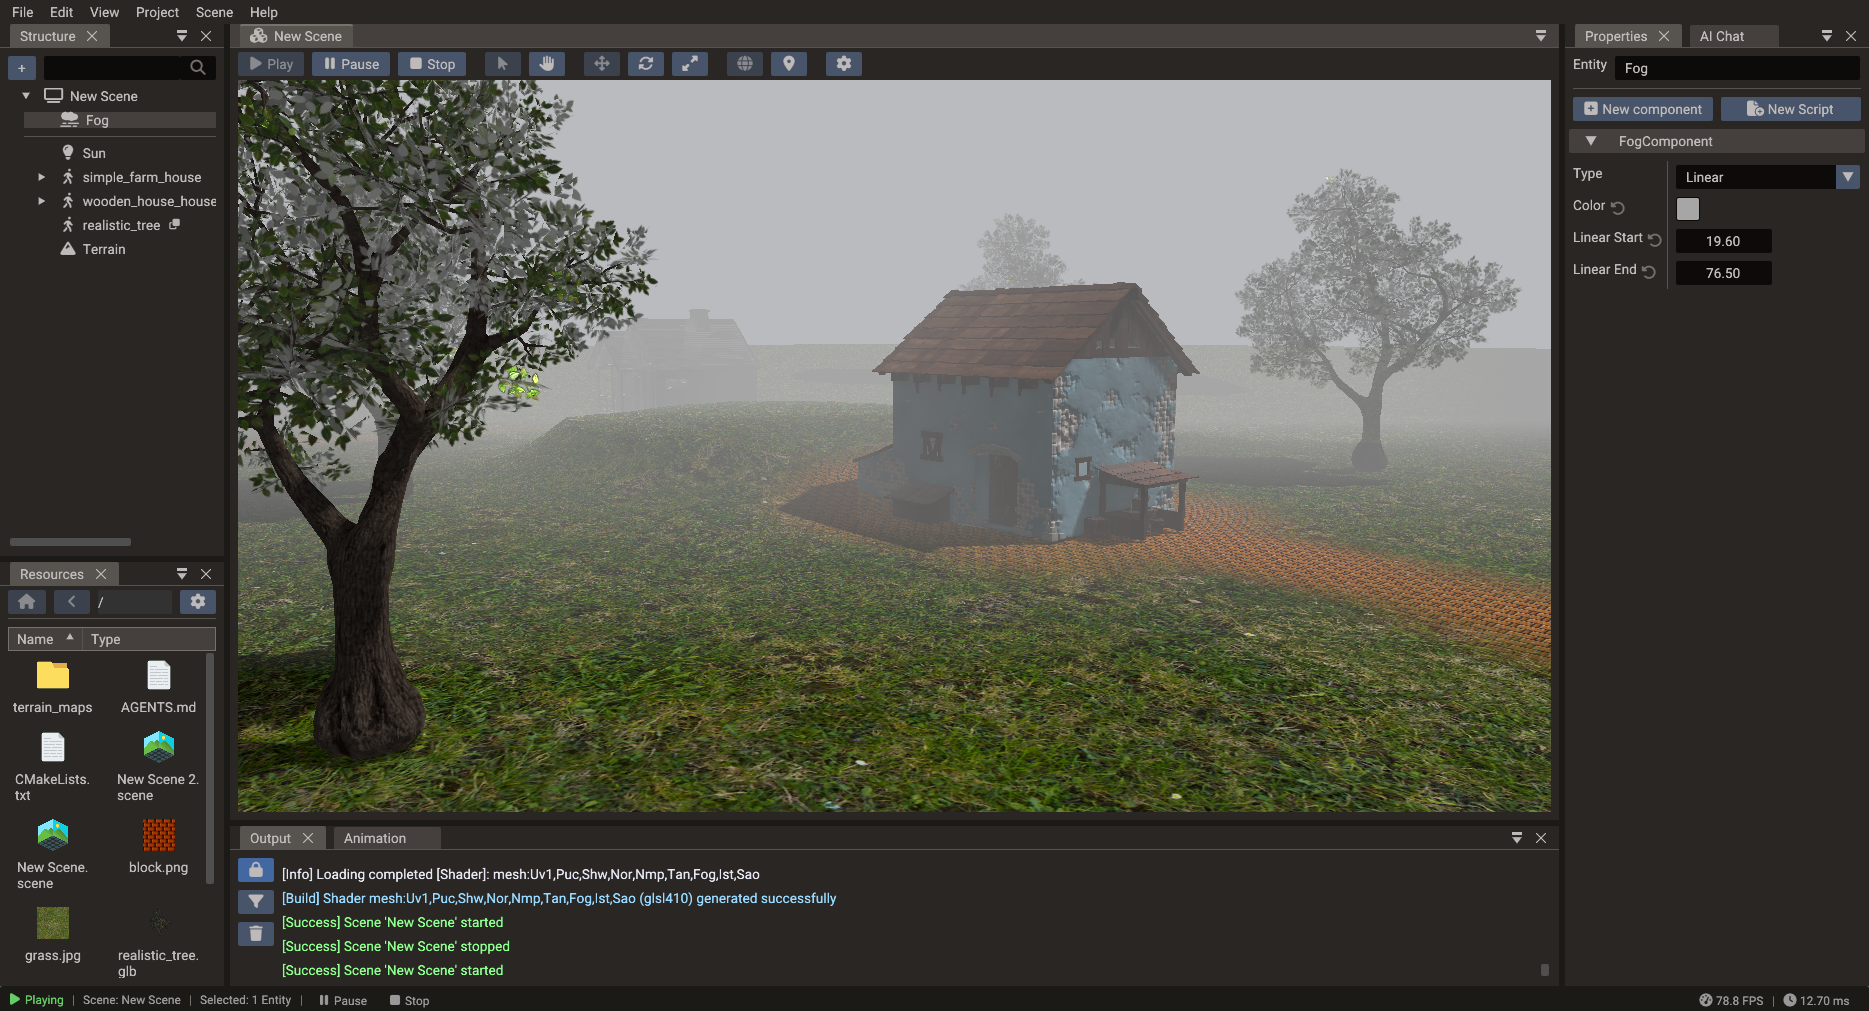This screenshot has height=1011, width=1869.
Task: Open the View menu
Action: [104, 12]
